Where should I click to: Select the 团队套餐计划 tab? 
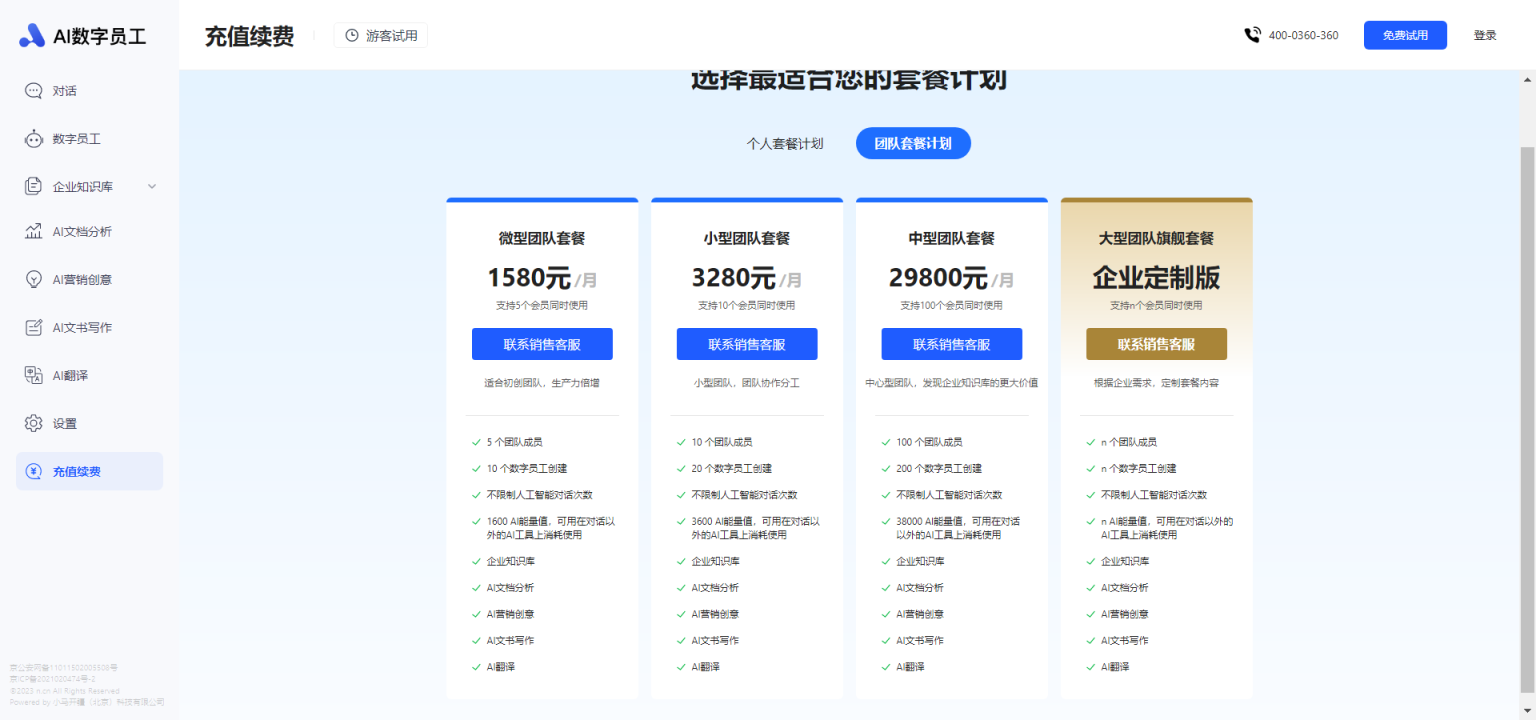(913, 143)
